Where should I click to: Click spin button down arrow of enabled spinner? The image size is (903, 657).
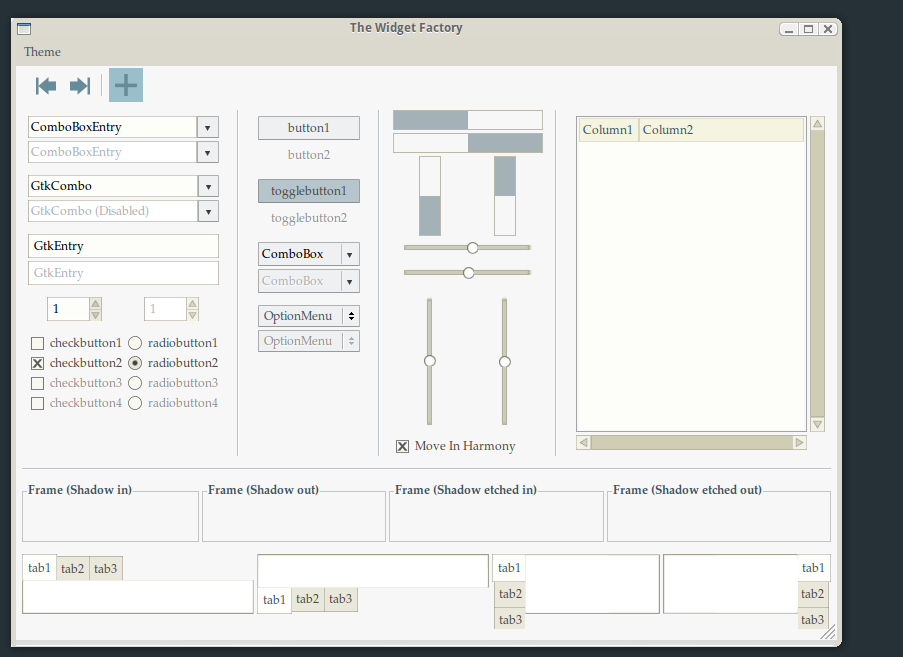(x=96, y=315)
